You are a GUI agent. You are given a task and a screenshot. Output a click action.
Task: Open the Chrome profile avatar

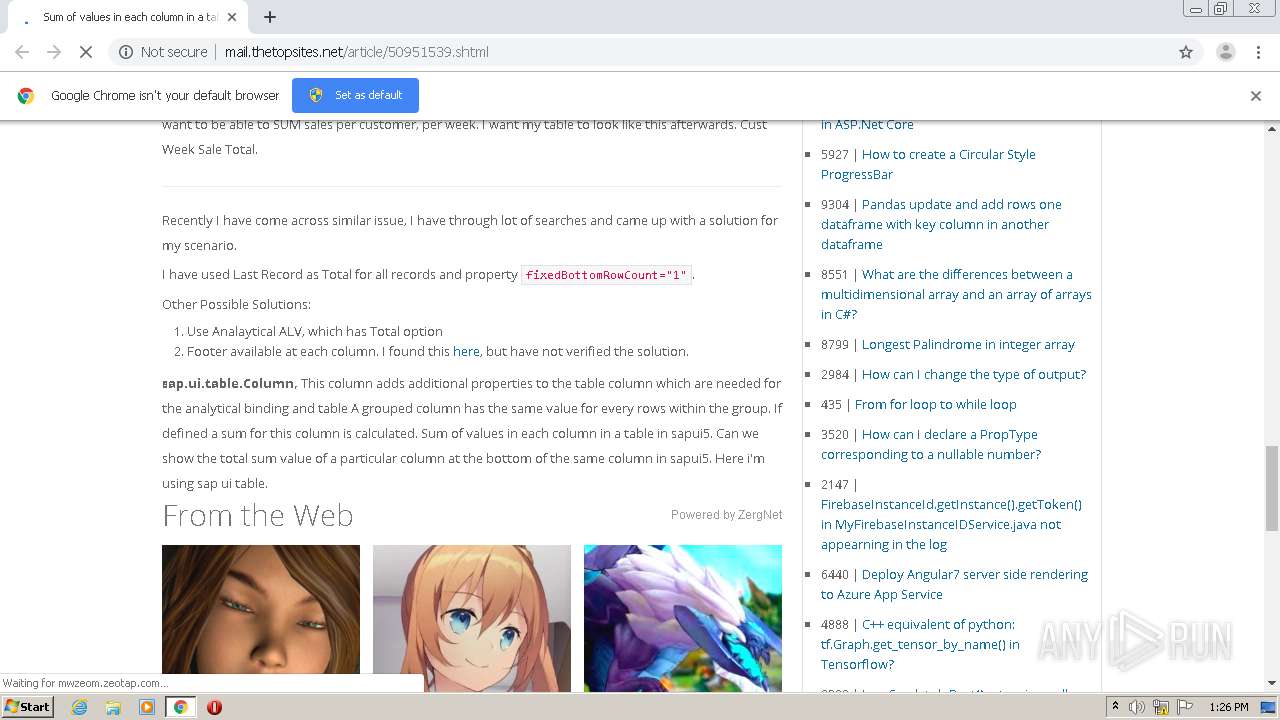pos(1225,52)
